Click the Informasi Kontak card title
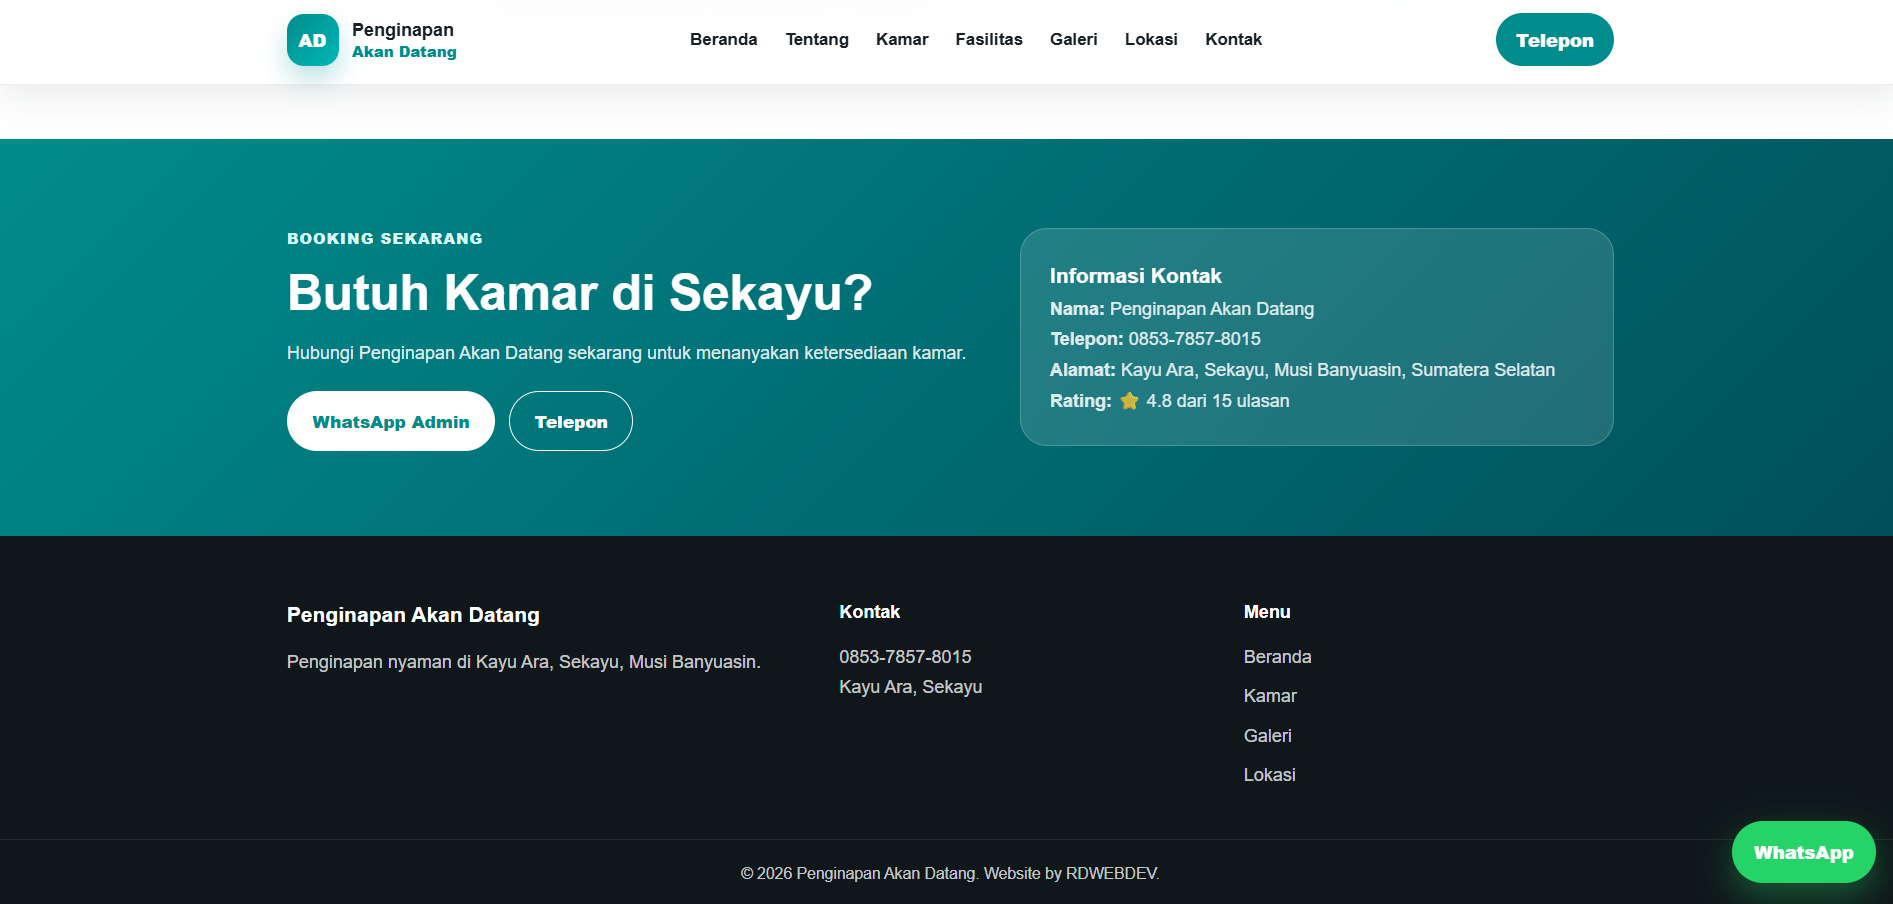The image size is (1893, 904). (1135, 276)
